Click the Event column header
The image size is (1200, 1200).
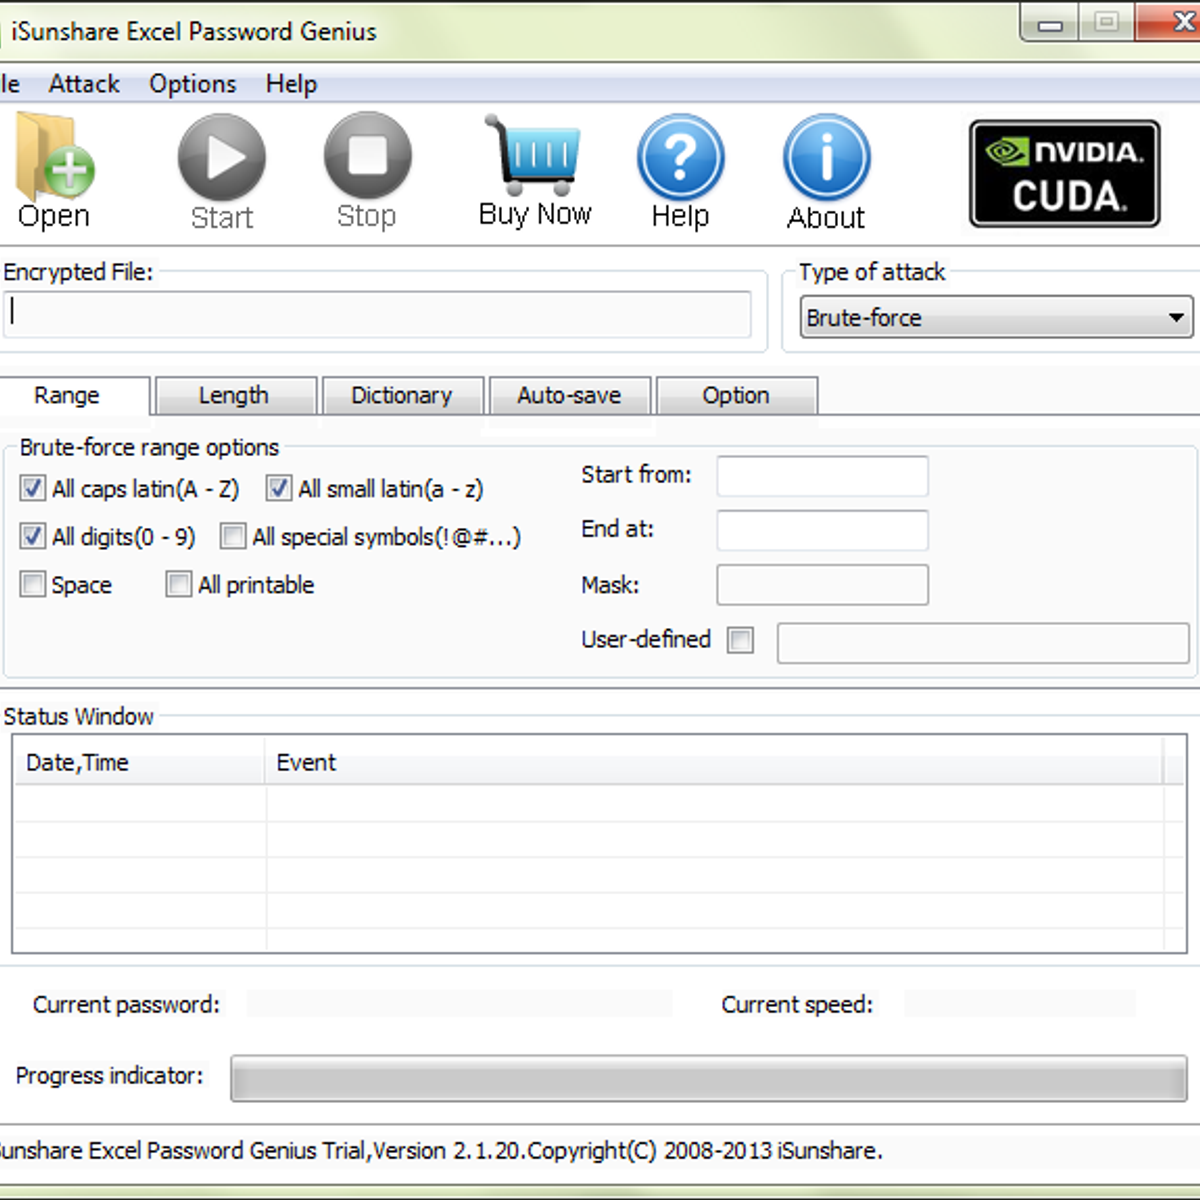pos(714,763)
